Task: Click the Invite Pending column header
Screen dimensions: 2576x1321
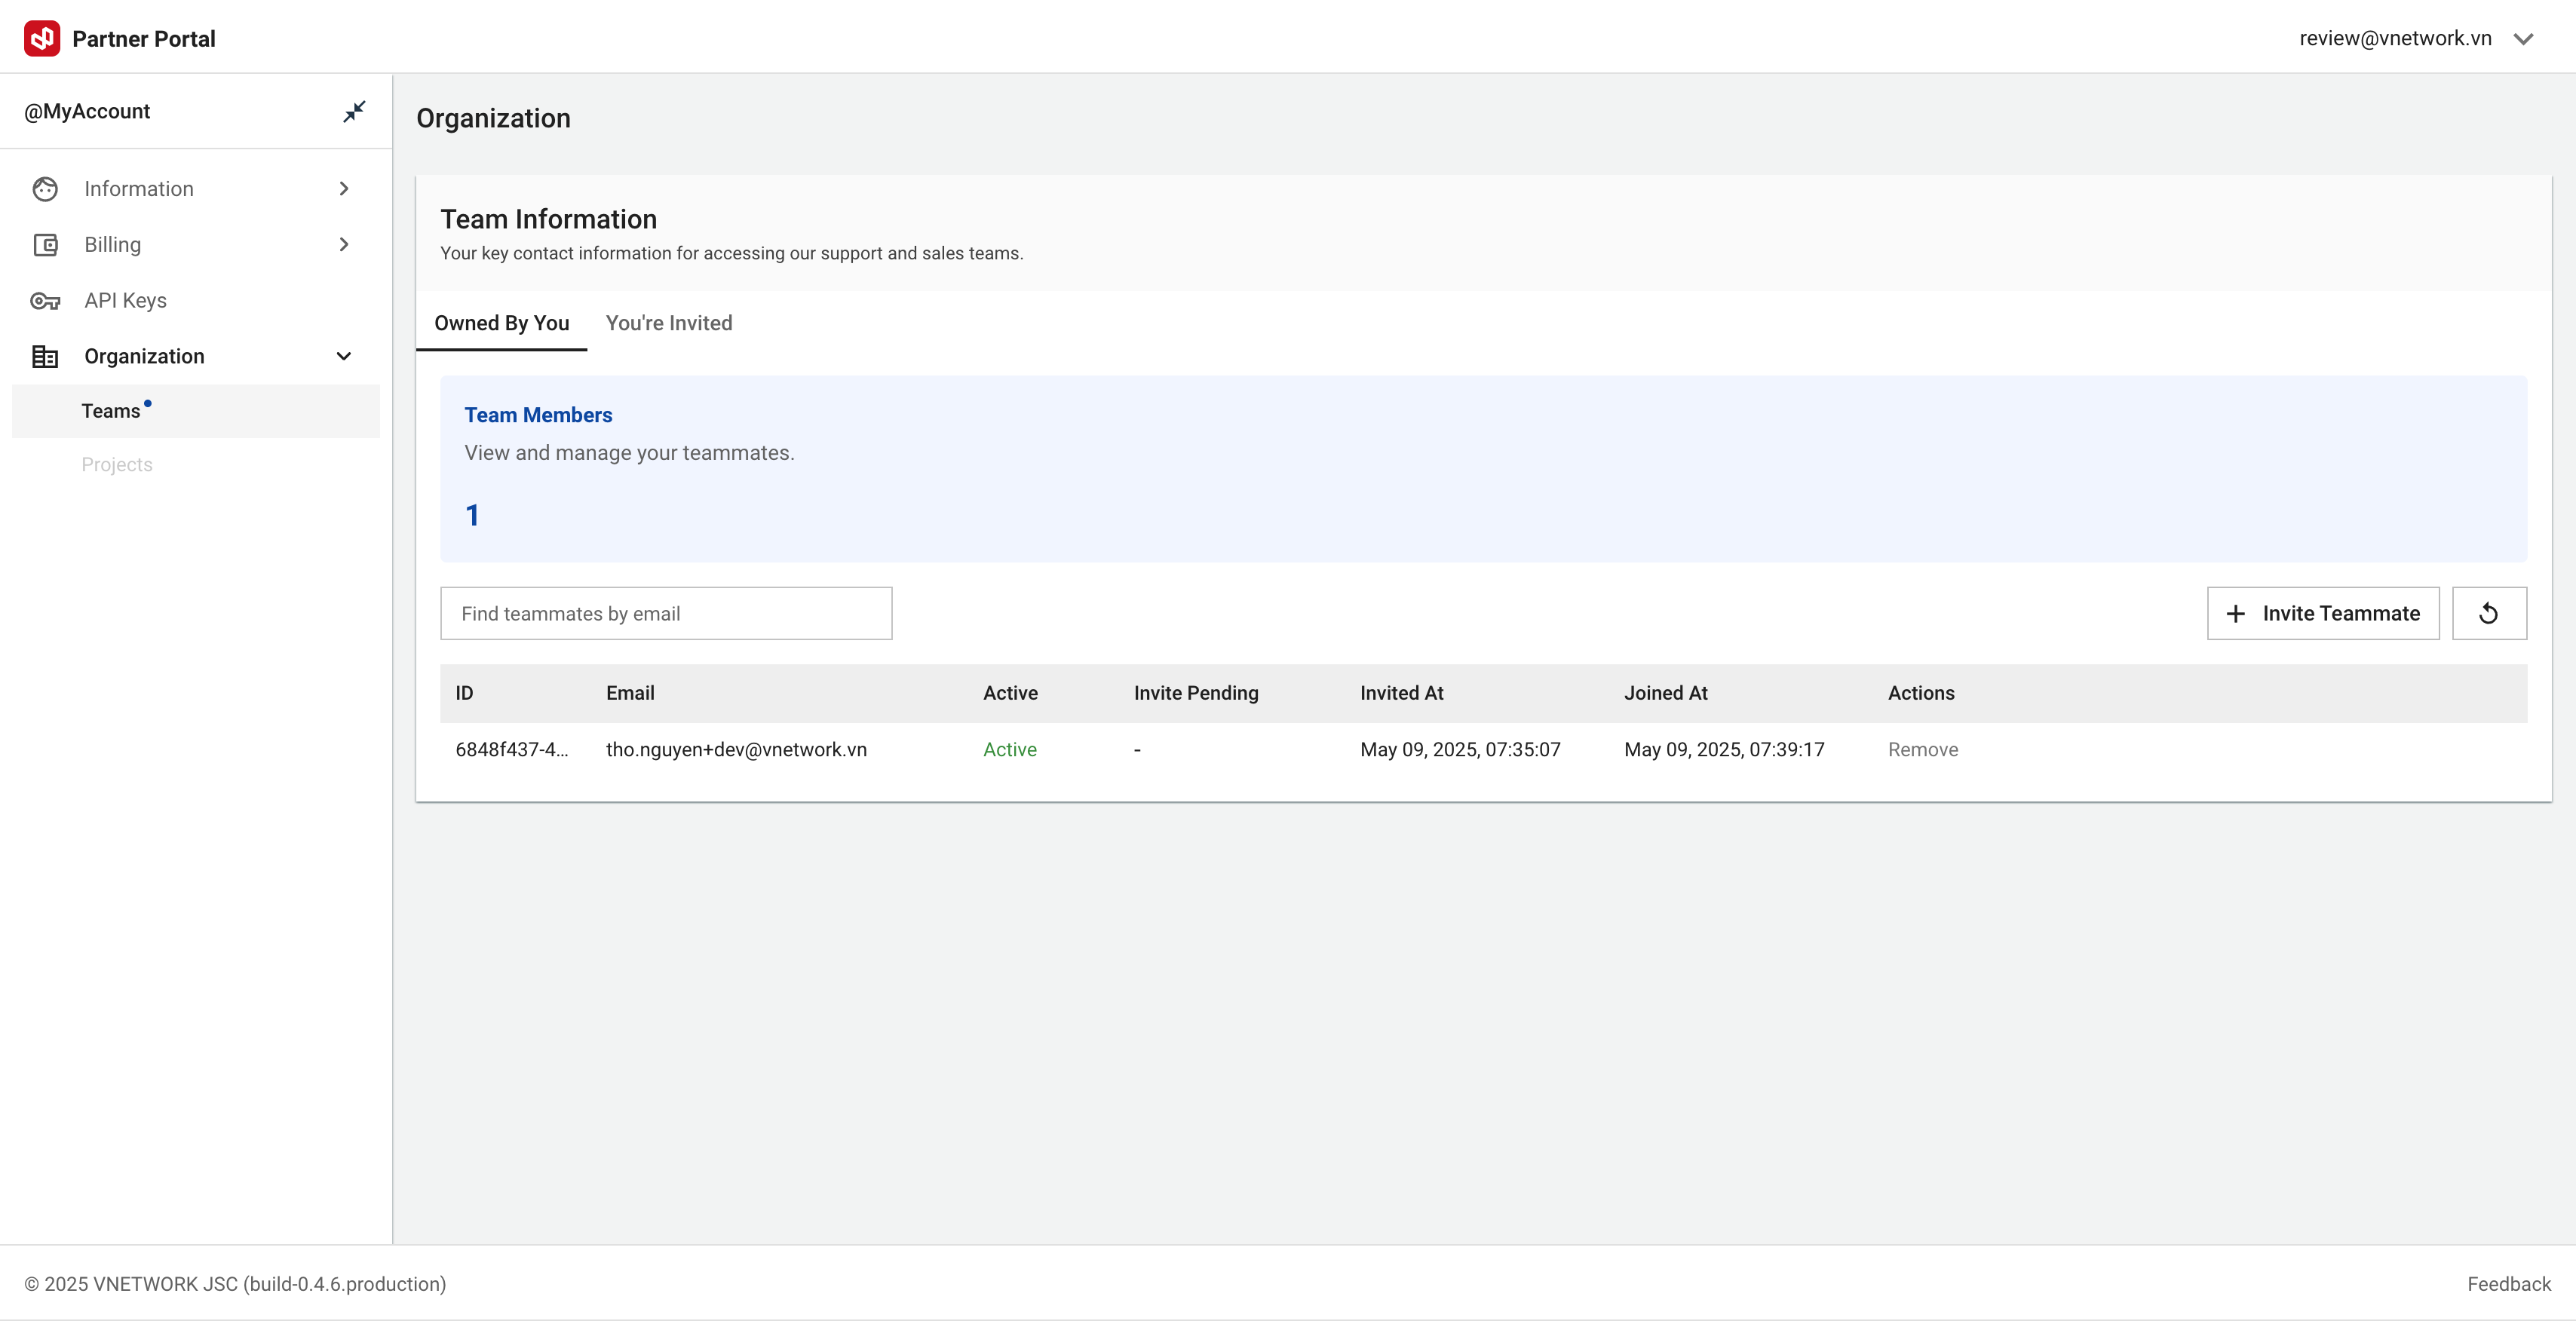Action: click(x=1196, y=693)
